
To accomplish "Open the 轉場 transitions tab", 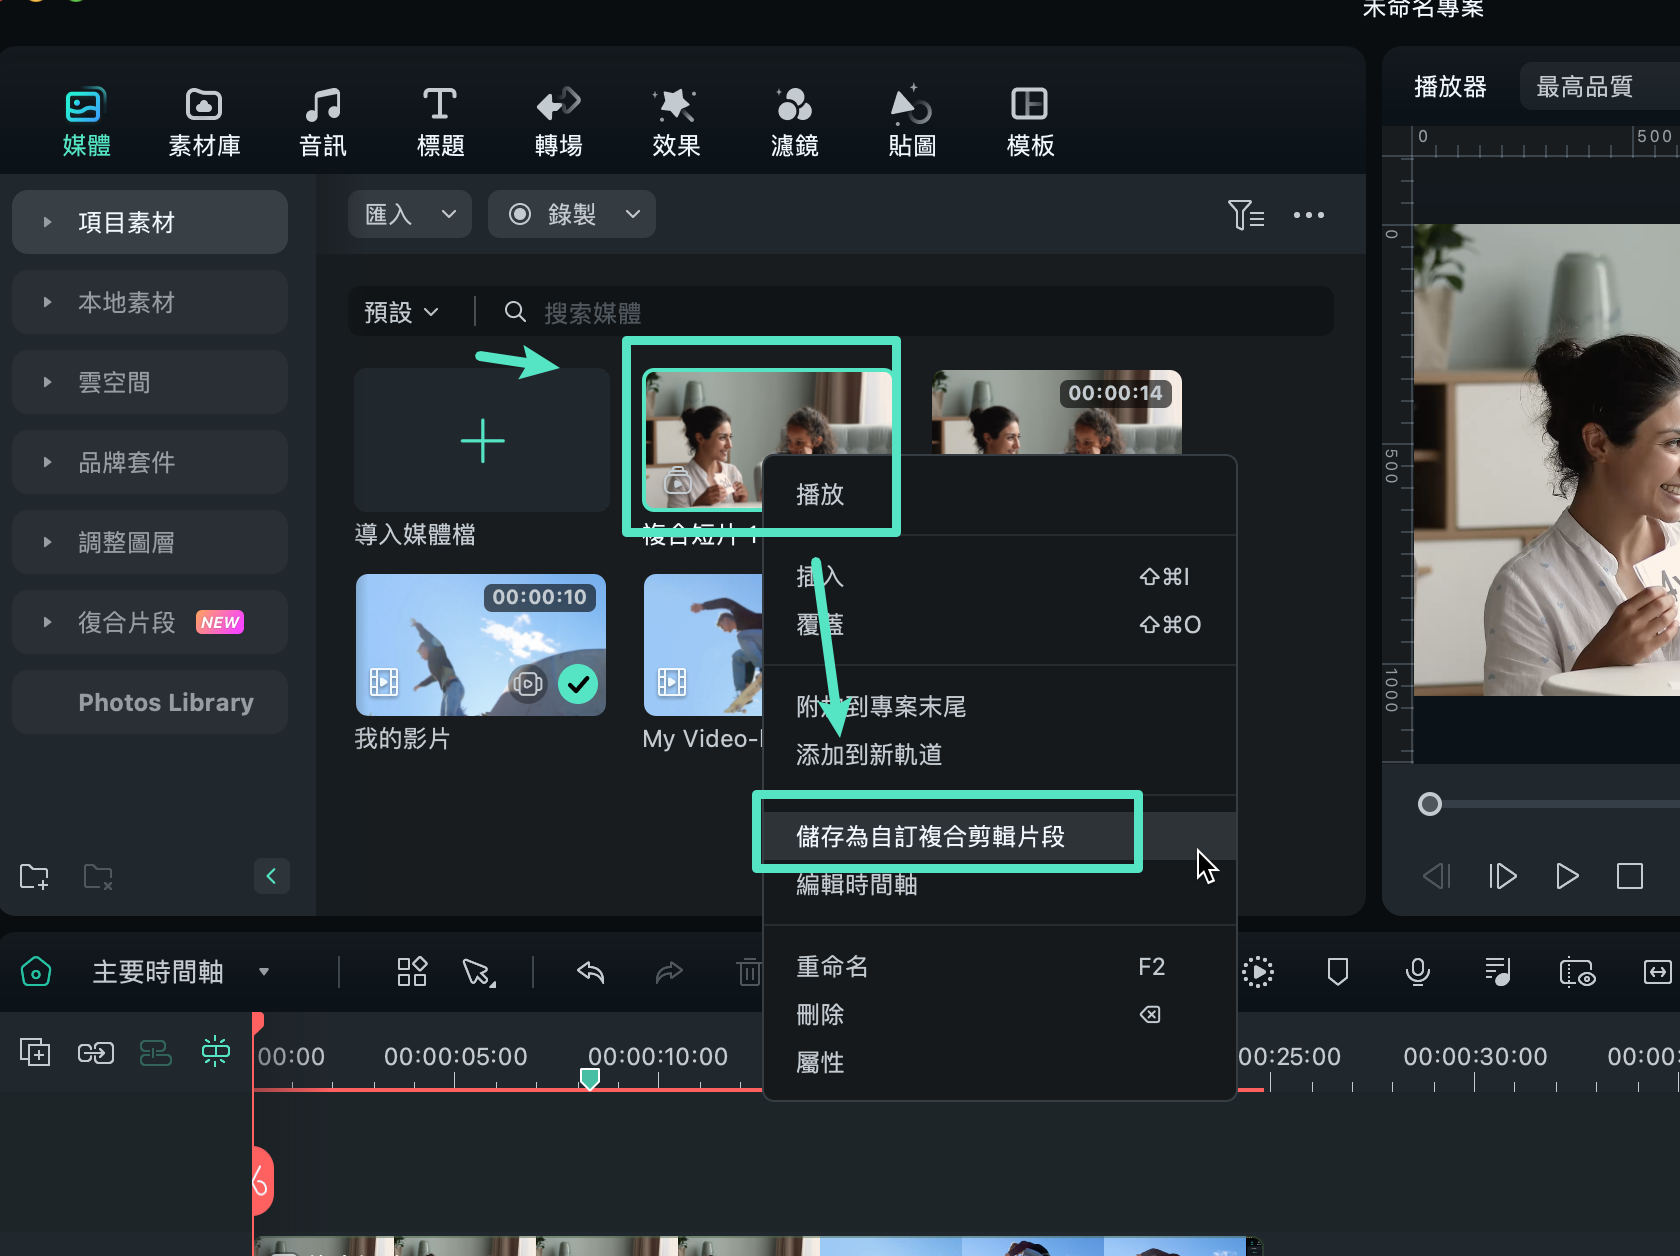I will [558, 122].
